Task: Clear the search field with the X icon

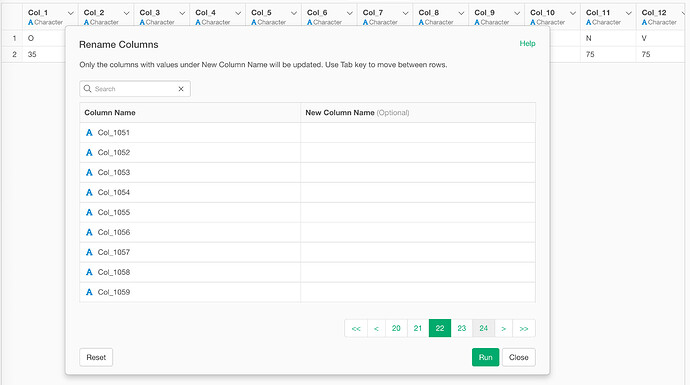Action: click(x=181, y=89)
